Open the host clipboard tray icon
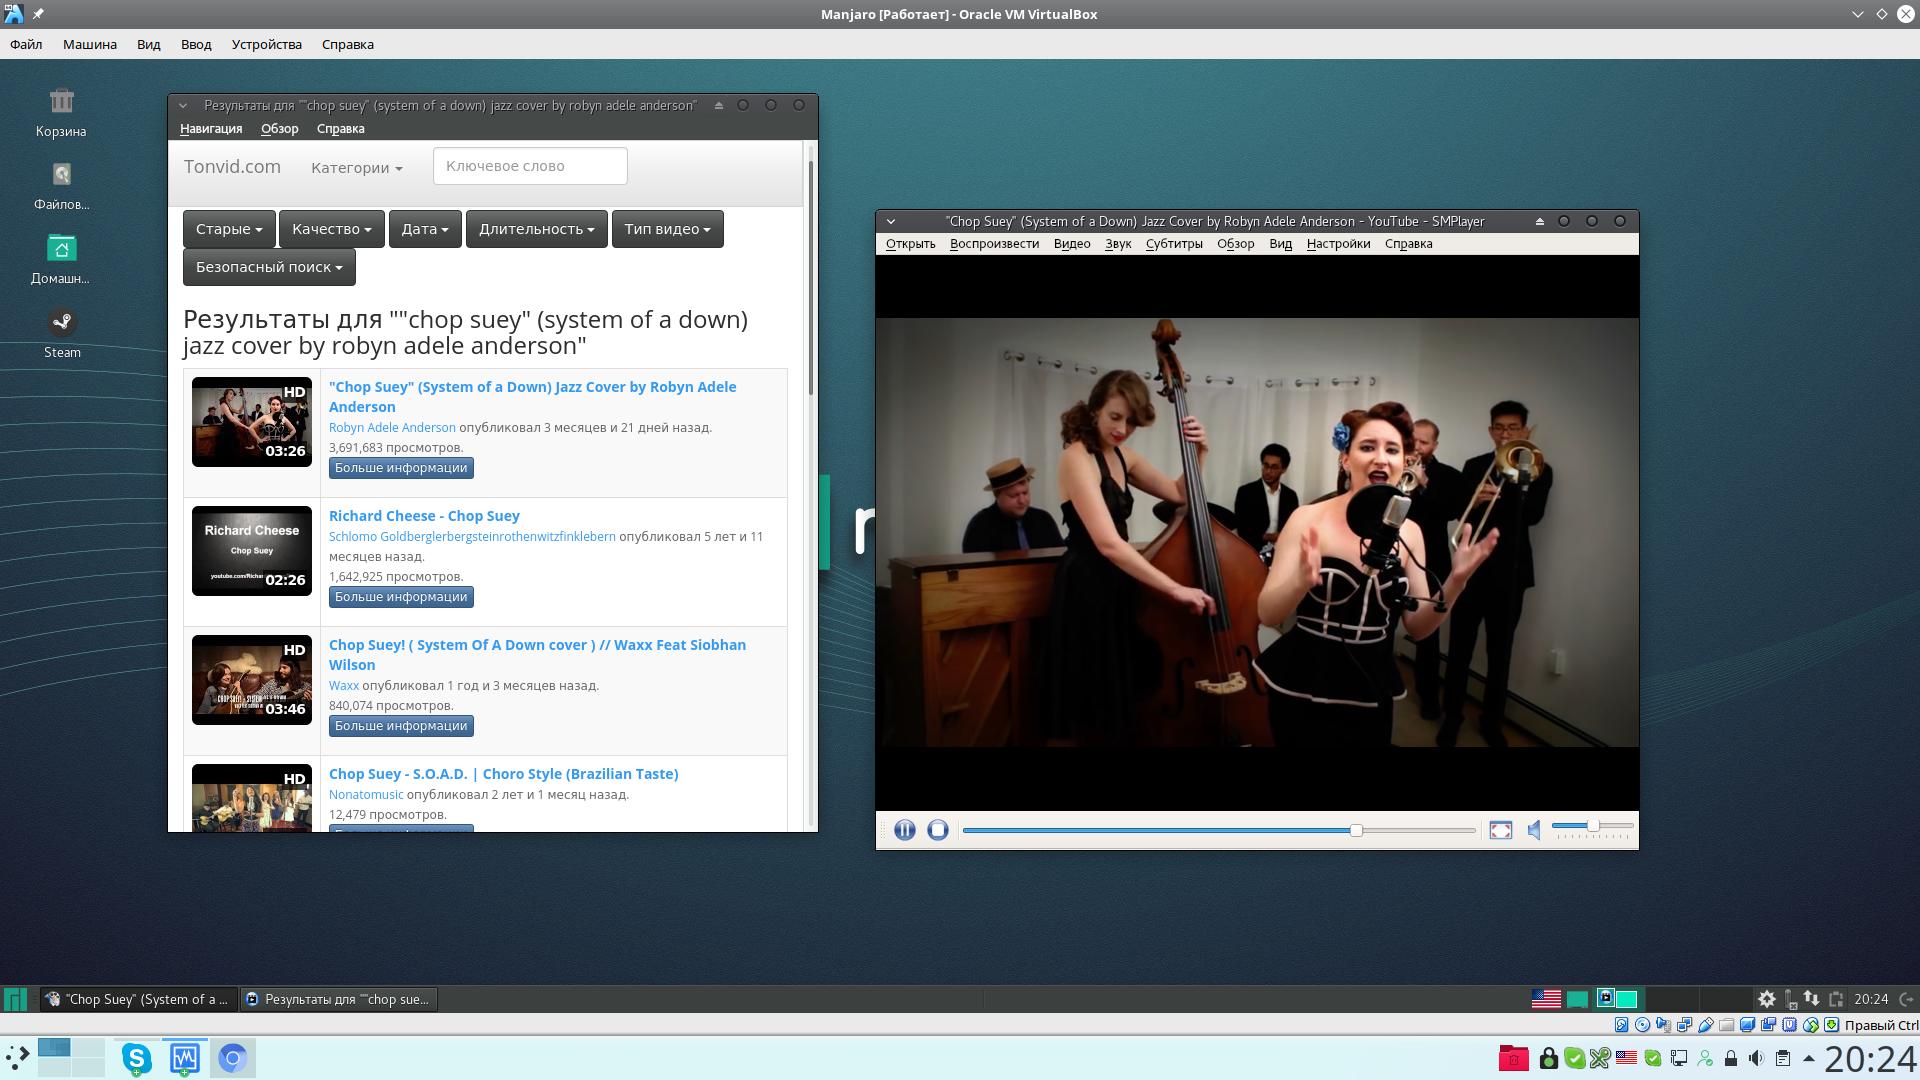Image resolution: width=1920 pixels, height=1080 pixels. pyautogui.click(x=1782, y=1058)
